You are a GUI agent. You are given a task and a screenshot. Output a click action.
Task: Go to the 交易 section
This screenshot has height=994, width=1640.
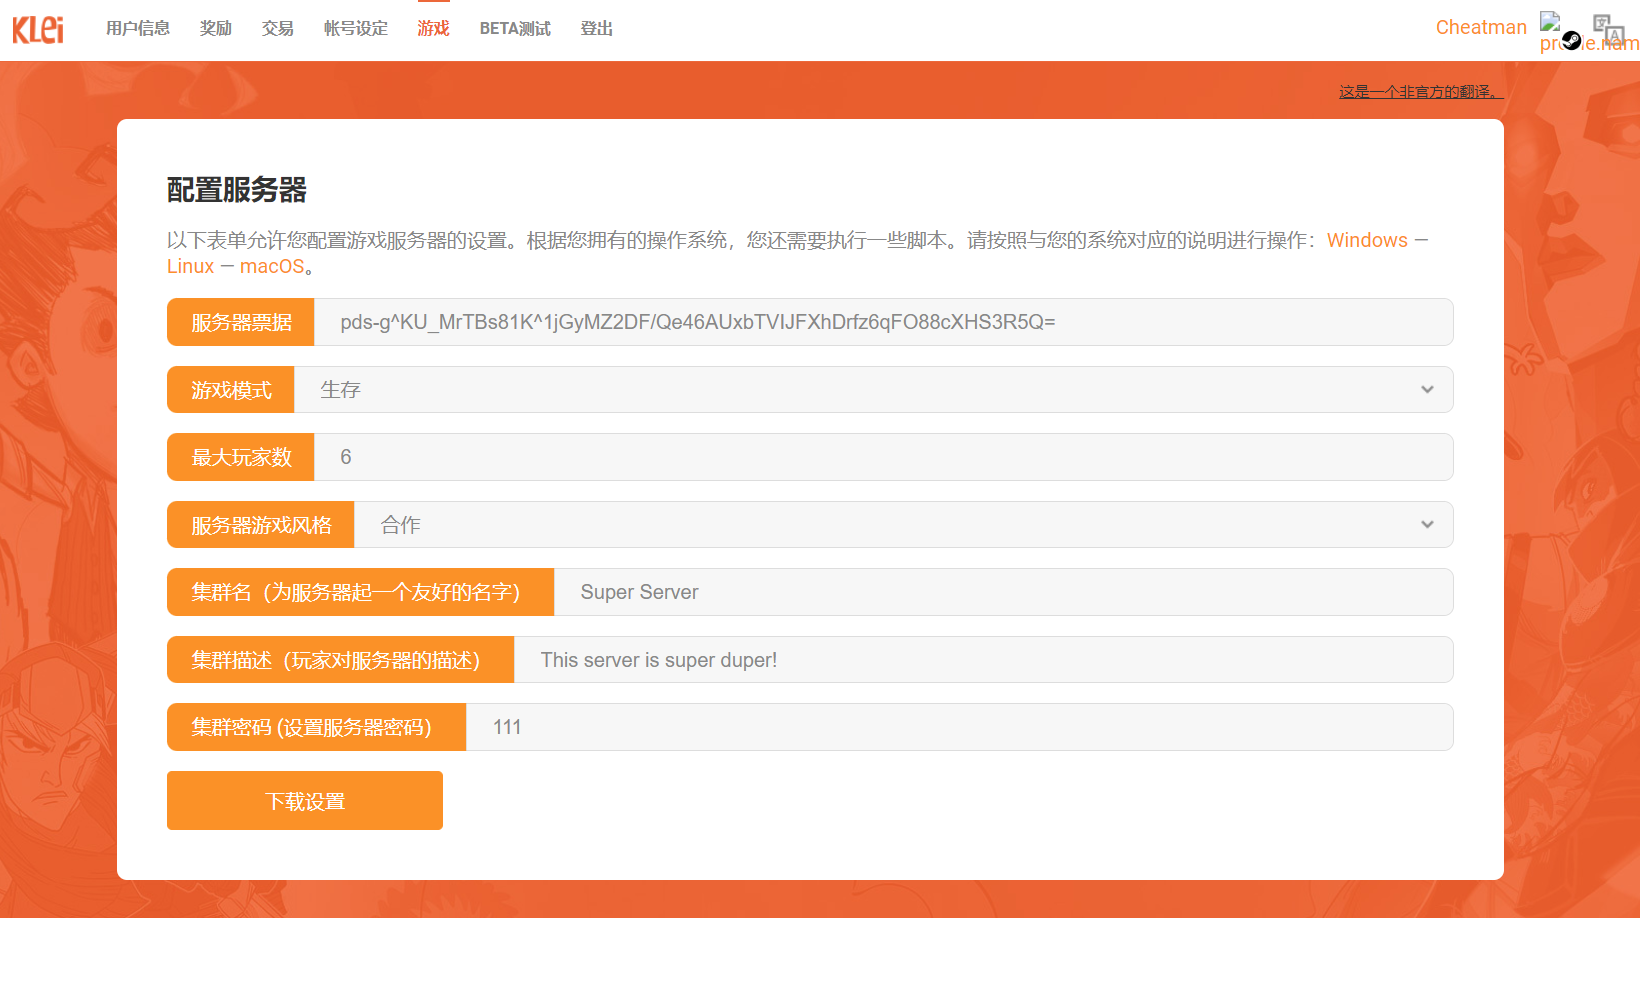[x=277, y=28]
